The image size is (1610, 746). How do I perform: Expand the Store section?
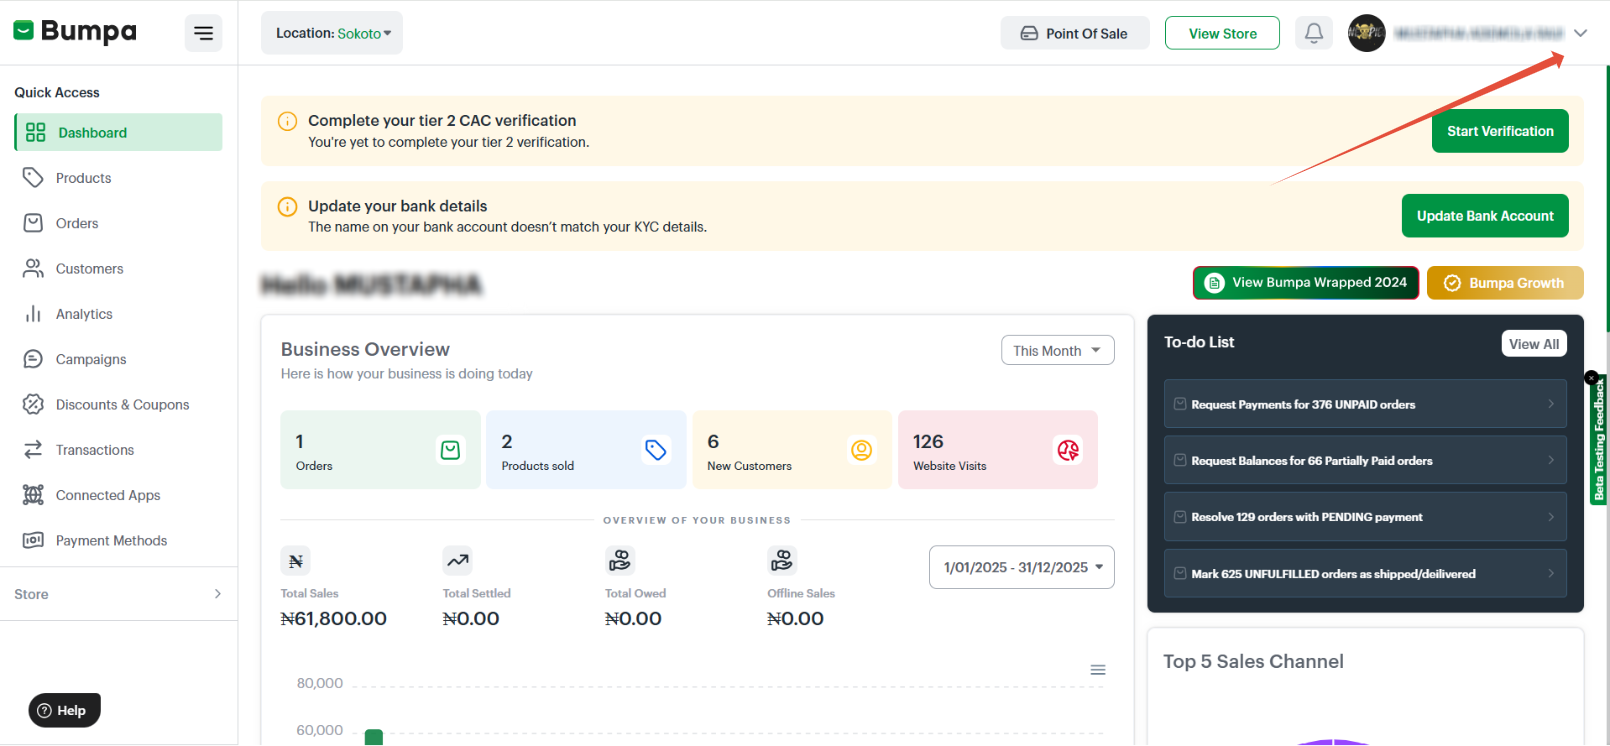coord(118,594)
